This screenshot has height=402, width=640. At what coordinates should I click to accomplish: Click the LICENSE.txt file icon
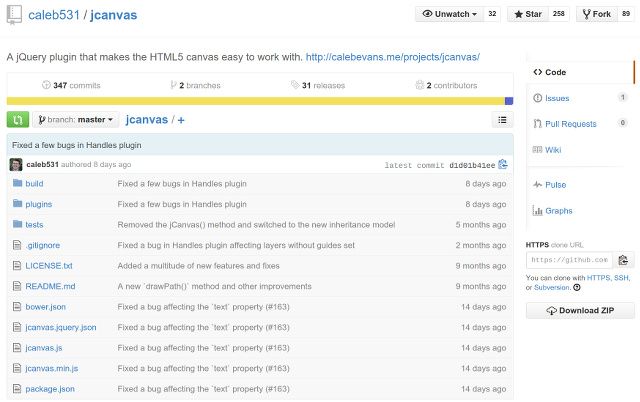click(x=17, y=266)
